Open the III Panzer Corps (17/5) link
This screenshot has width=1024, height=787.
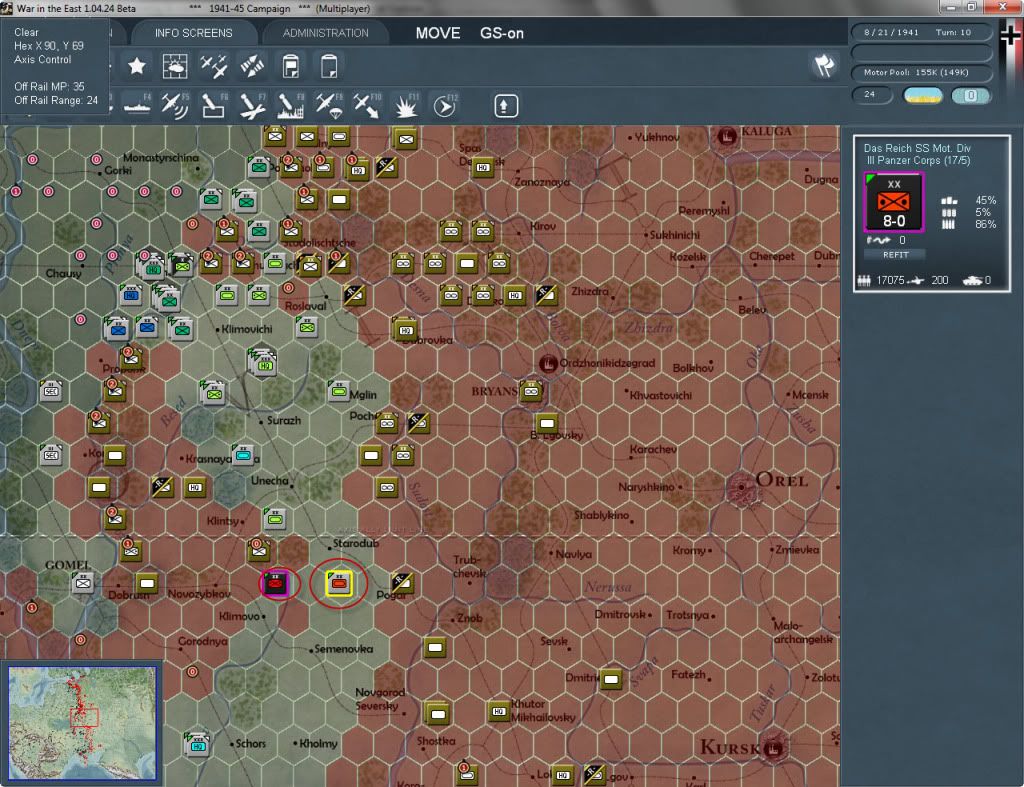[x=918, y=161]
